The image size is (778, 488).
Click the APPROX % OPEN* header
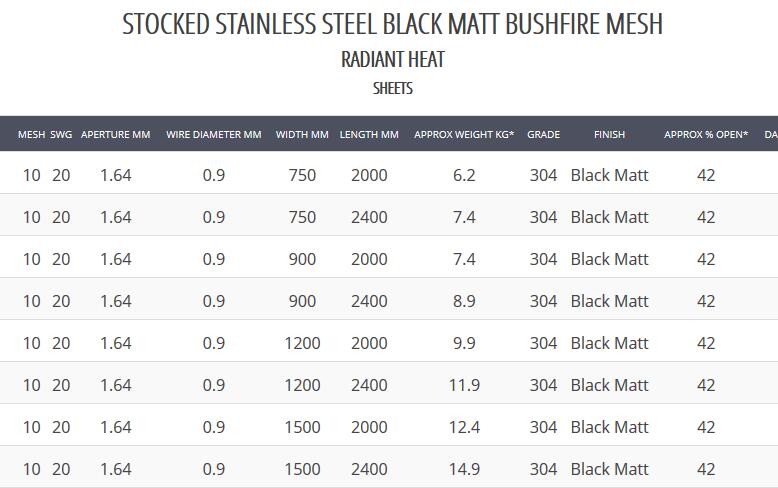tap(706, 134)
